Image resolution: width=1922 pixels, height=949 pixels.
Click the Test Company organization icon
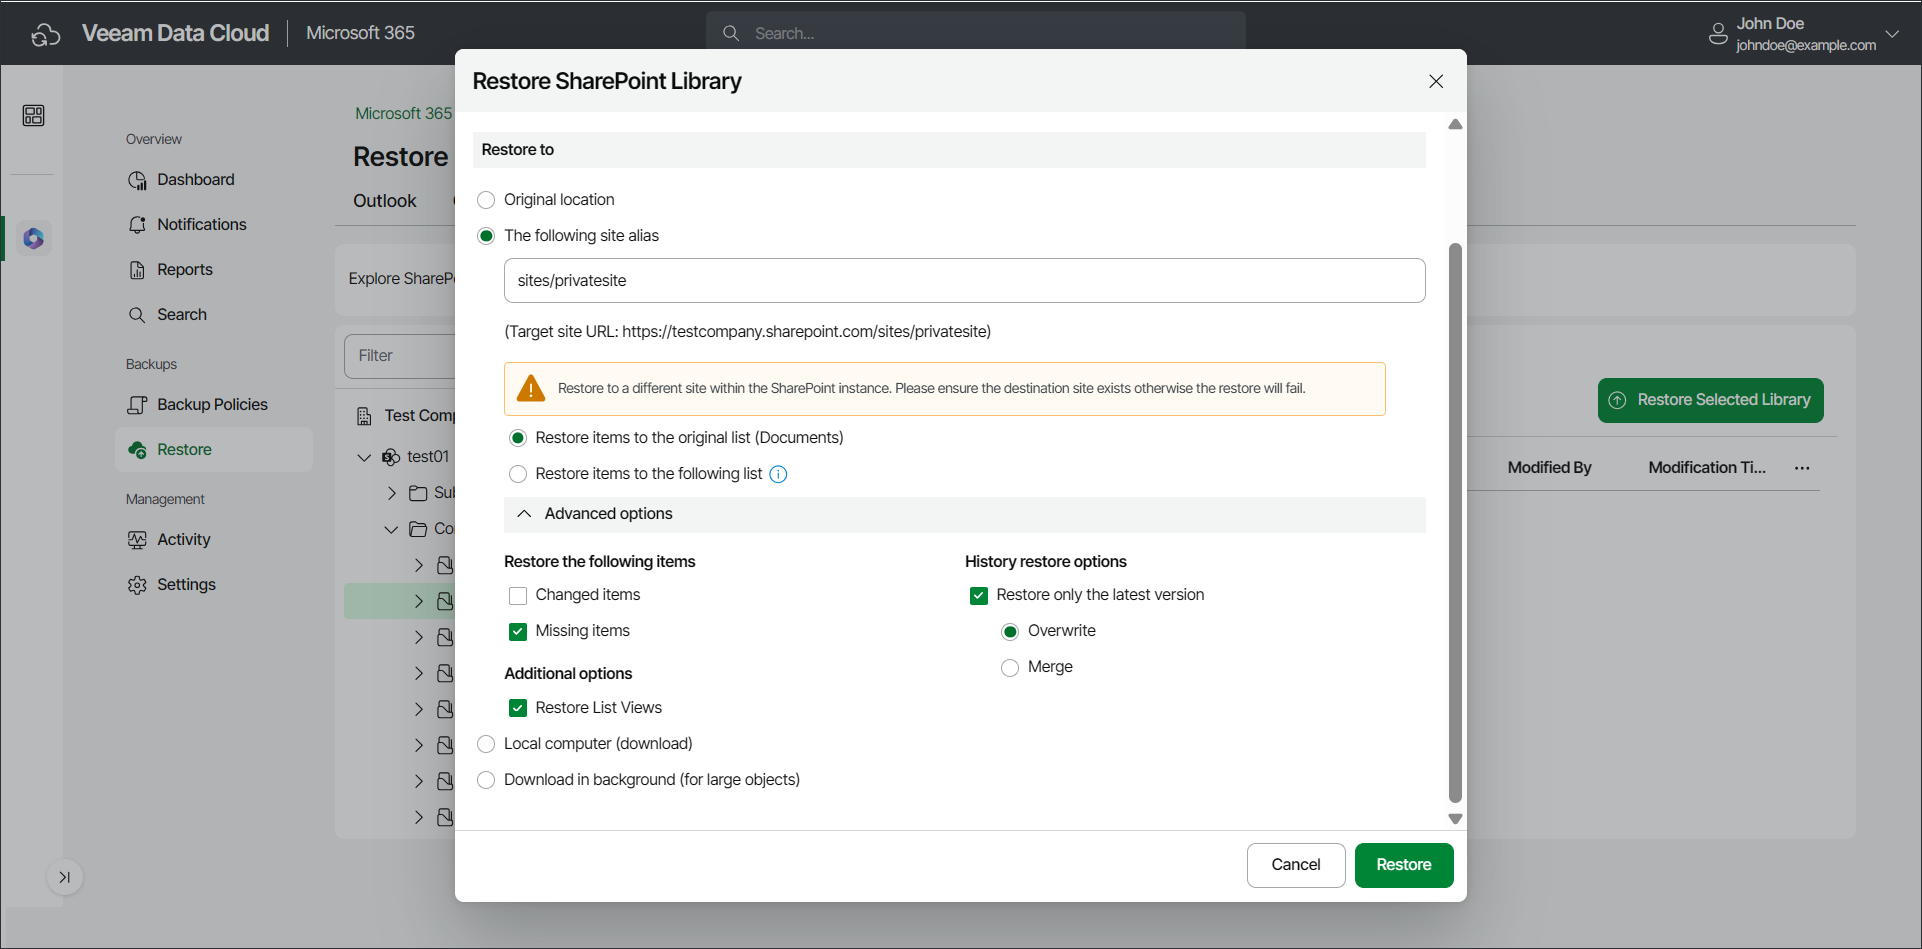pyautogui.click(x=364, y=416)
